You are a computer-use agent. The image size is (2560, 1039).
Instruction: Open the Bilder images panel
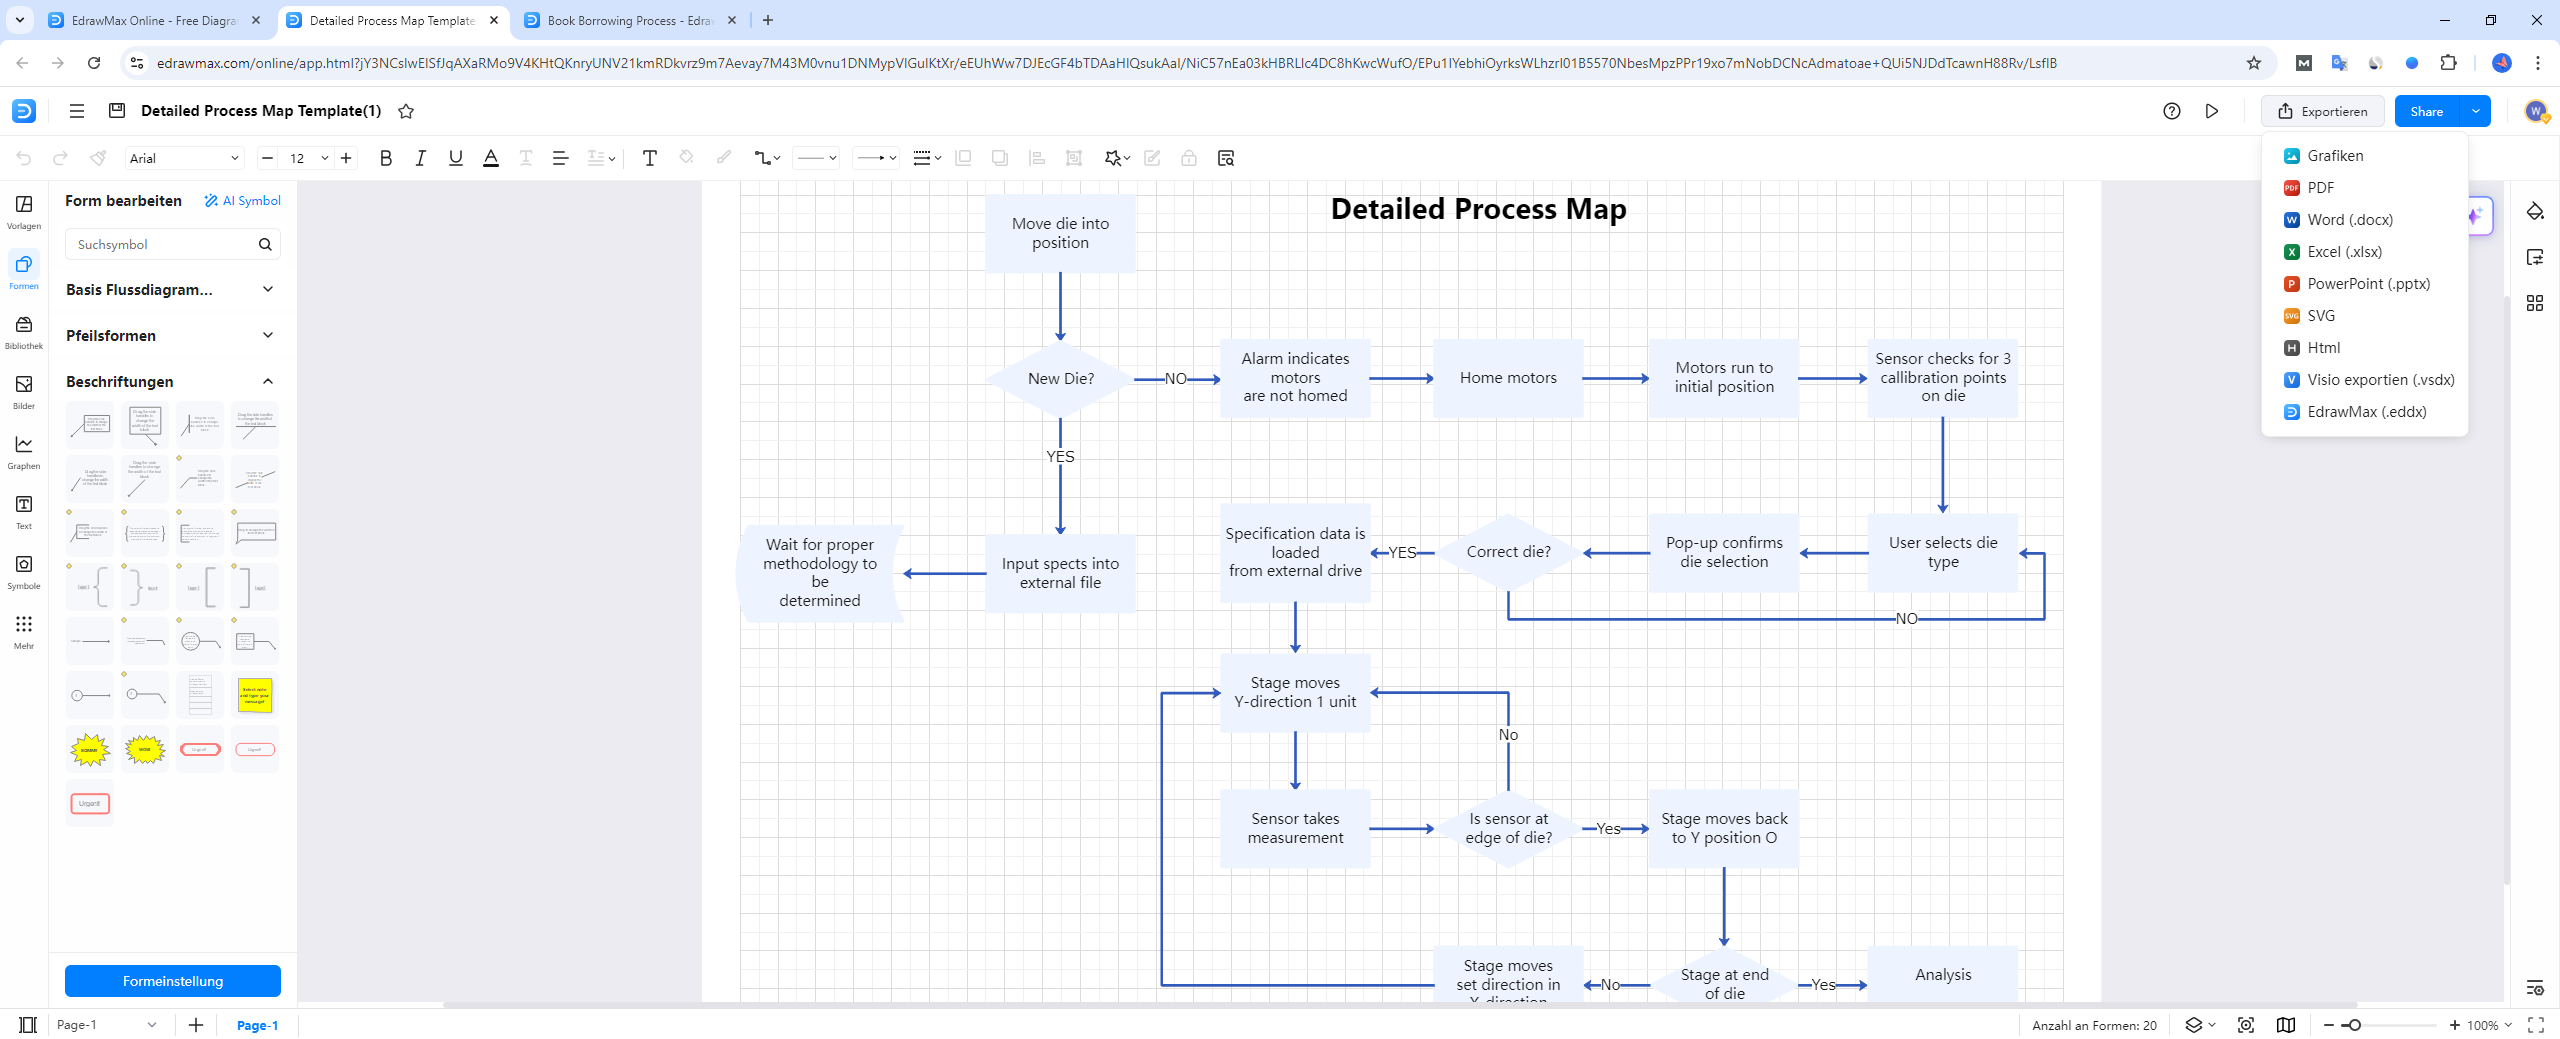coord(24,392)
